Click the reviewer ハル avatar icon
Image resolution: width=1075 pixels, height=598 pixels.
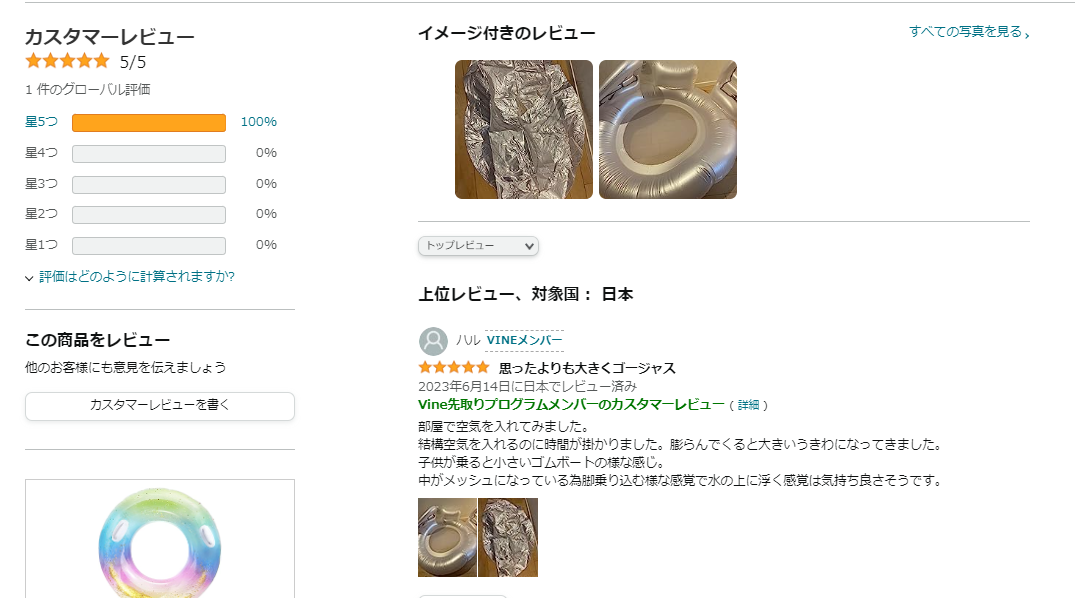[433, 341]
